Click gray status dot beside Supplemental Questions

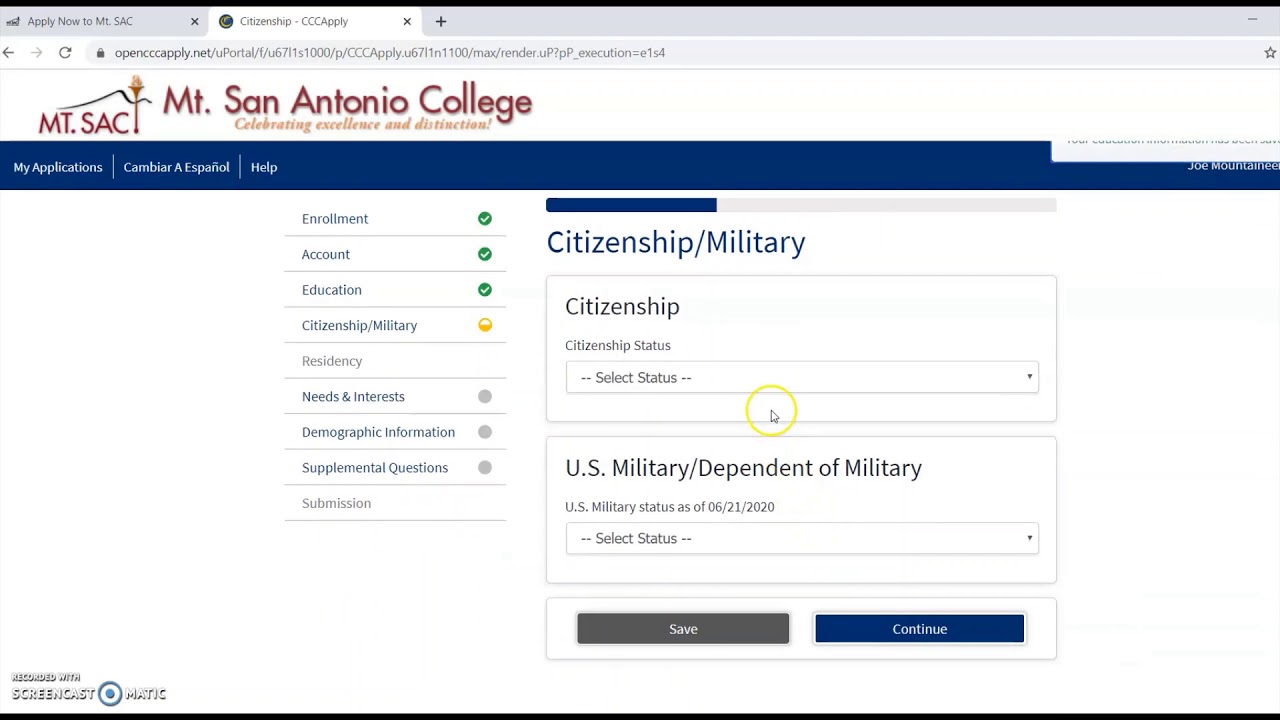(x=485, y=467)
